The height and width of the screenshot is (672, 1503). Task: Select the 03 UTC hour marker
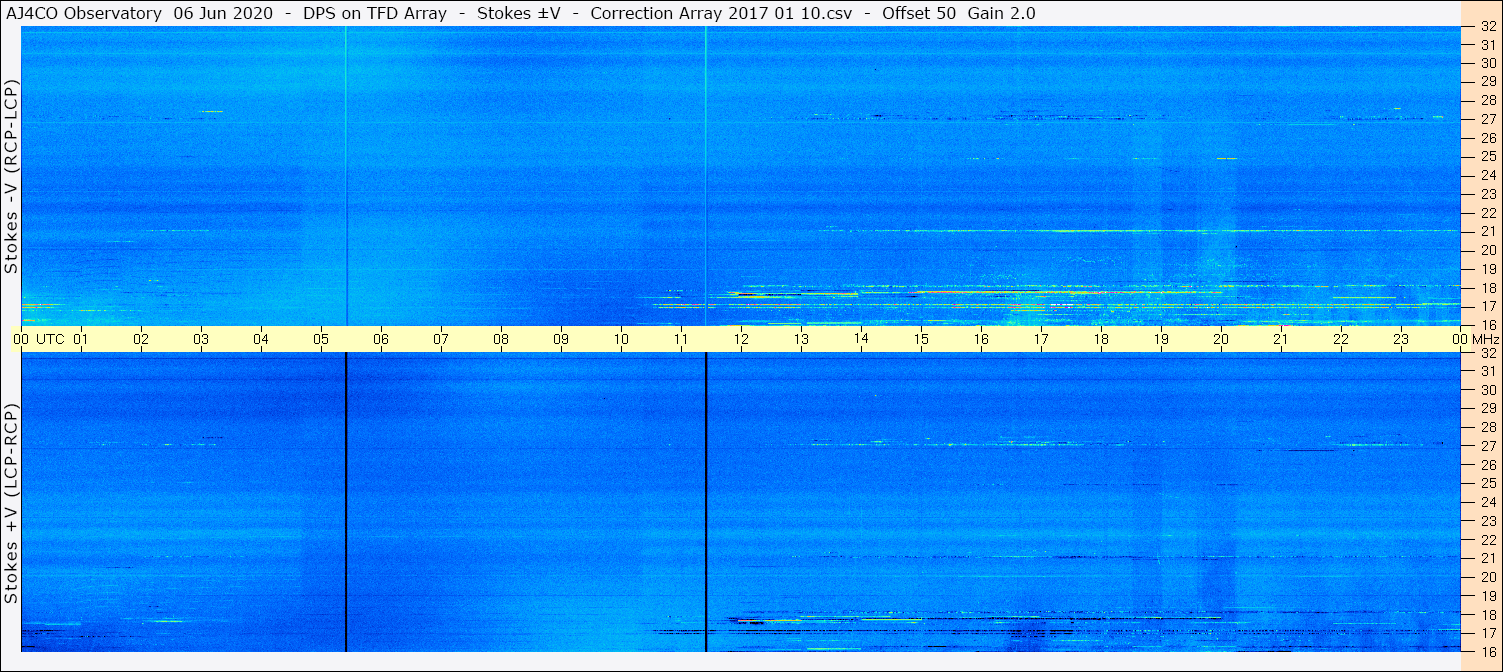click(x=201, y=339)
